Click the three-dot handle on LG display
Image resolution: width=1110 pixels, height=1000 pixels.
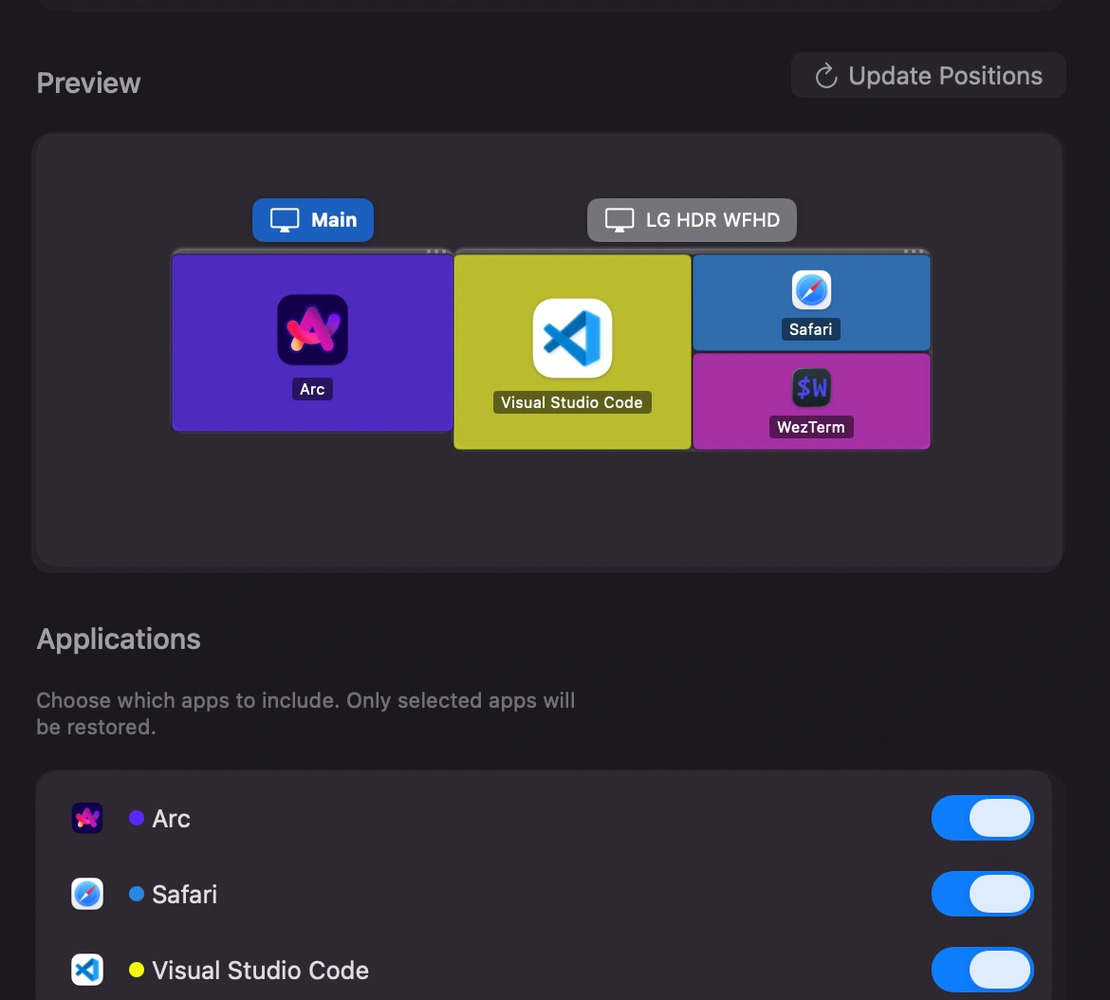[x=913, y=251]
